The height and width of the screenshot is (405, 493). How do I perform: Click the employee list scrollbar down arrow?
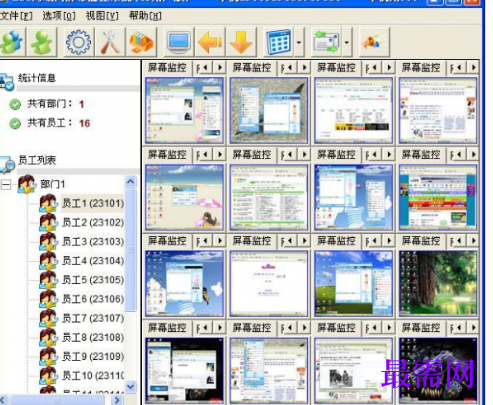coord(130,387)
